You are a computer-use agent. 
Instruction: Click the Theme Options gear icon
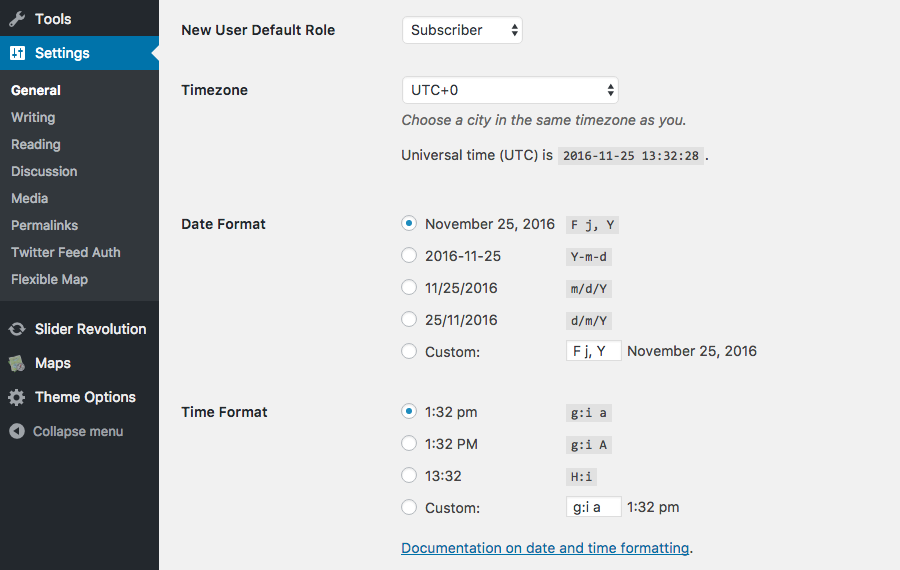pyautogui.click(x=17, y=397)
